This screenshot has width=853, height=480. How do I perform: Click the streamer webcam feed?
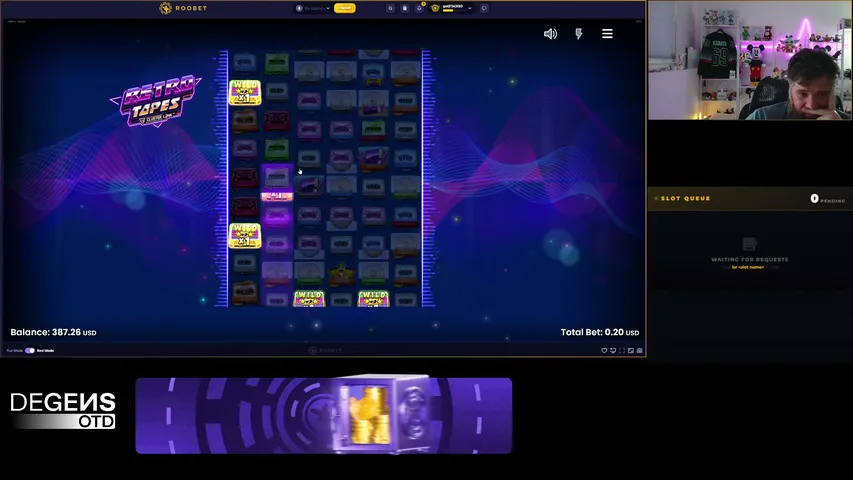[750, 60]
